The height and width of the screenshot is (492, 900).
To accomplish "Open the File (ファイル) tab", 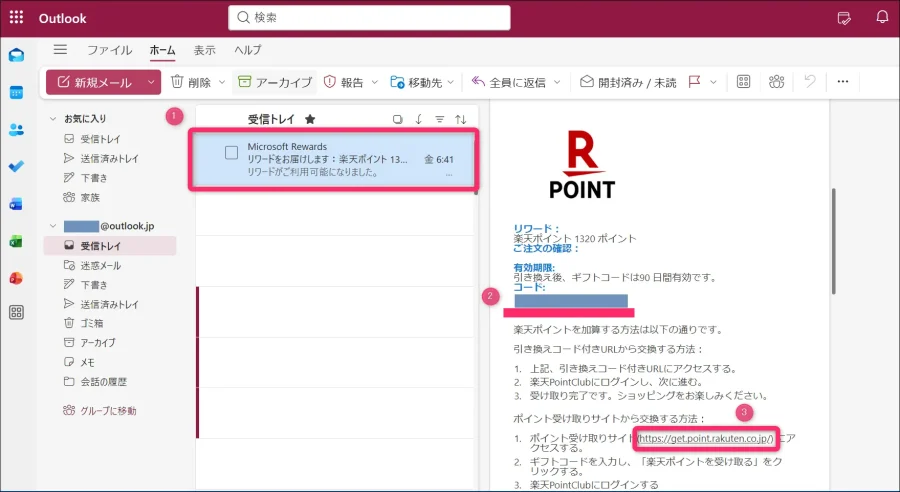I will coord(109,50).
